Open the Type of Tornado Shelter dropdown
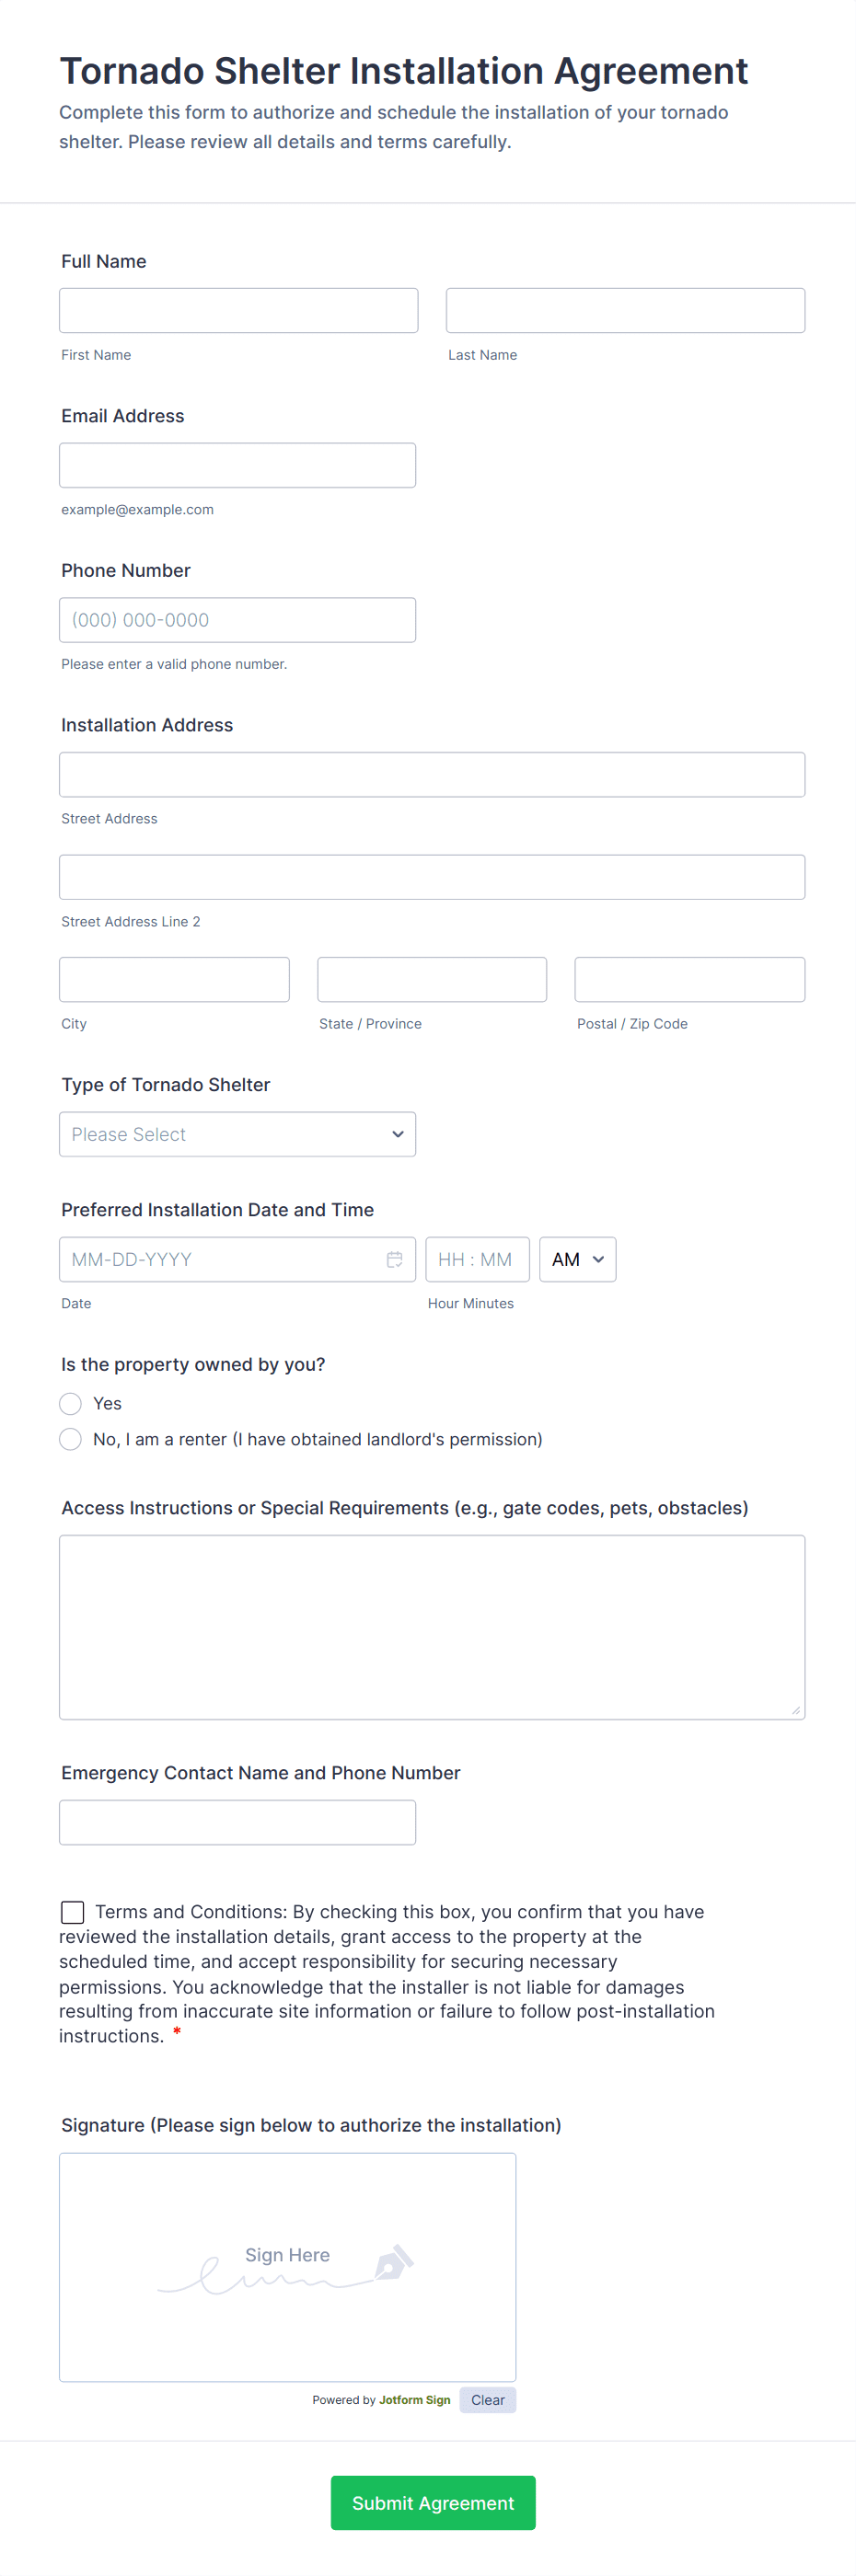Viewport: 856px width, 2576px height. pos(237,1134)
